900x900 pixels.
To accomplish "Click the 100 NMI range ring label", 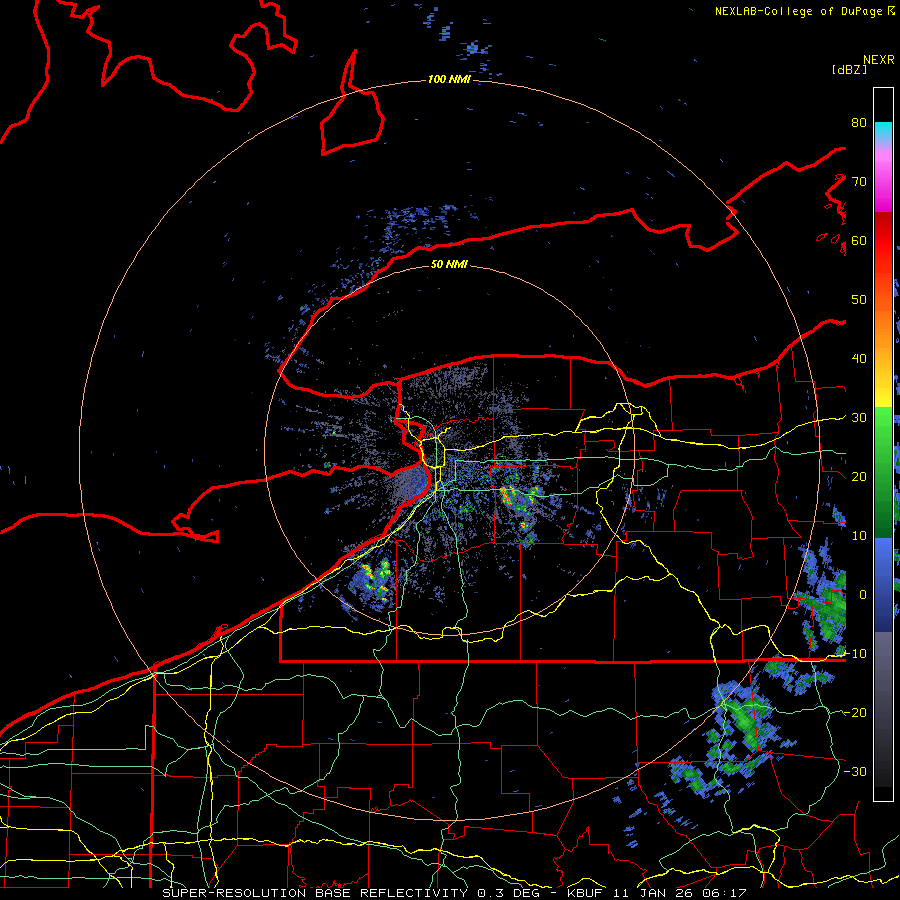I will click(x=449, y=79).
